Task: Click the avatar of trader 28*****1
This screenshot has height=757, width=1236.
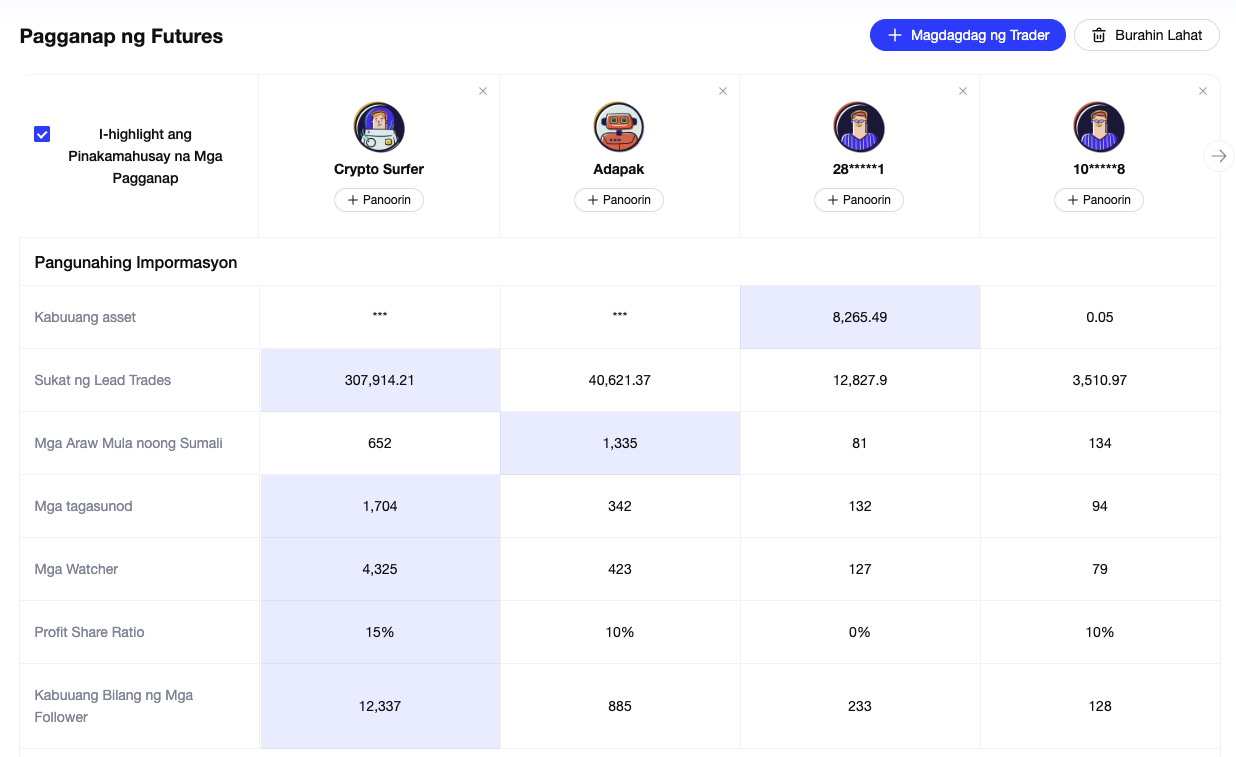Action: pyautogui.click(x=859, y=127)
